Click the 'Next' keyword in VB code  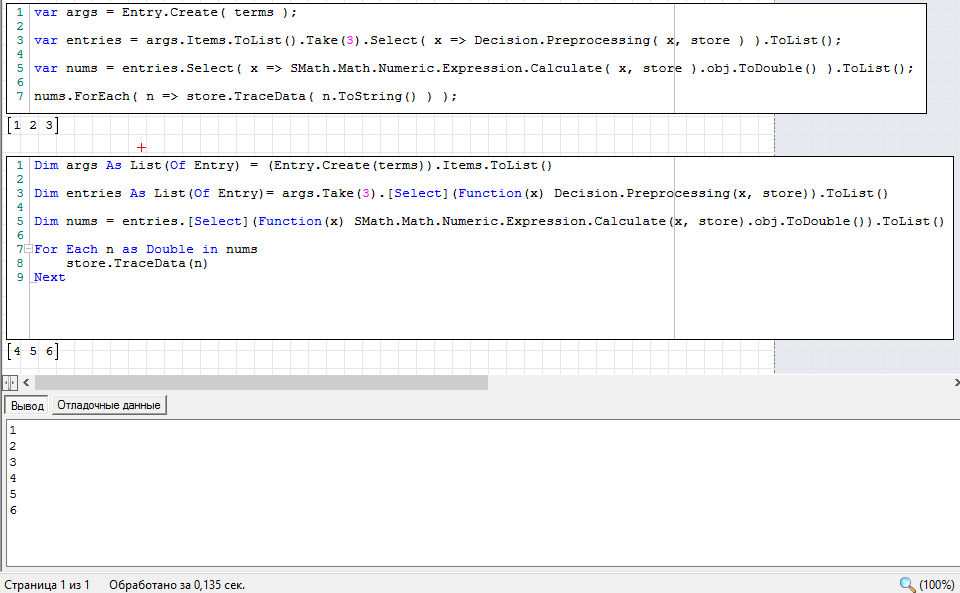[49, 277]
